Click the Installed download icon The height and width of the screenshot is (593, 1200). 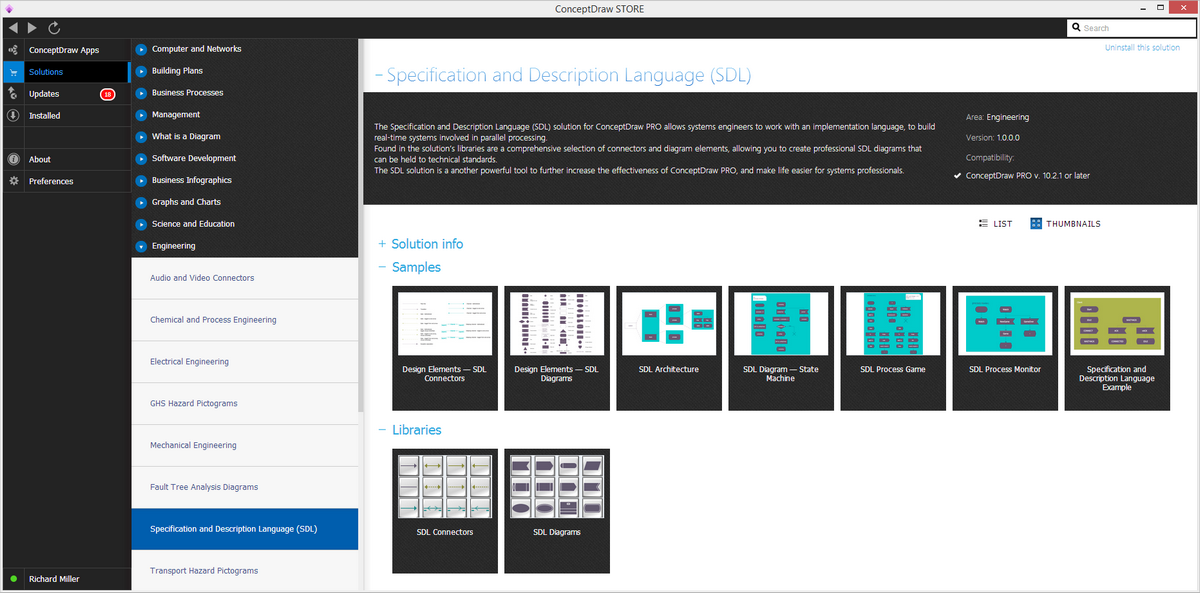pos(13,116)
